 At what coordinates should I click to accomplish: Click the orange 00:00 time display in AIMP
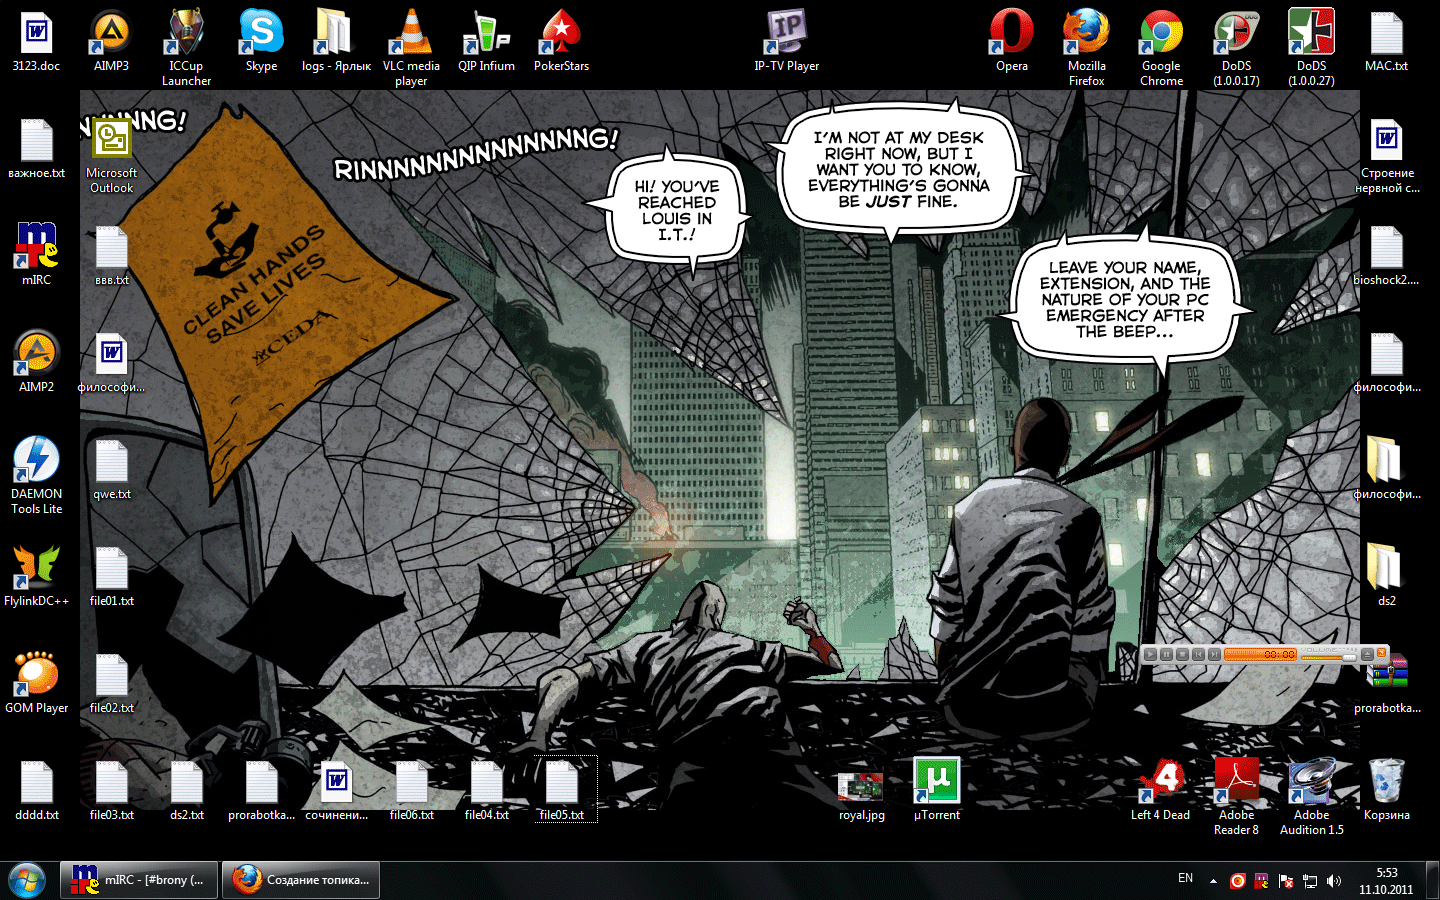tap(1261, 655)
